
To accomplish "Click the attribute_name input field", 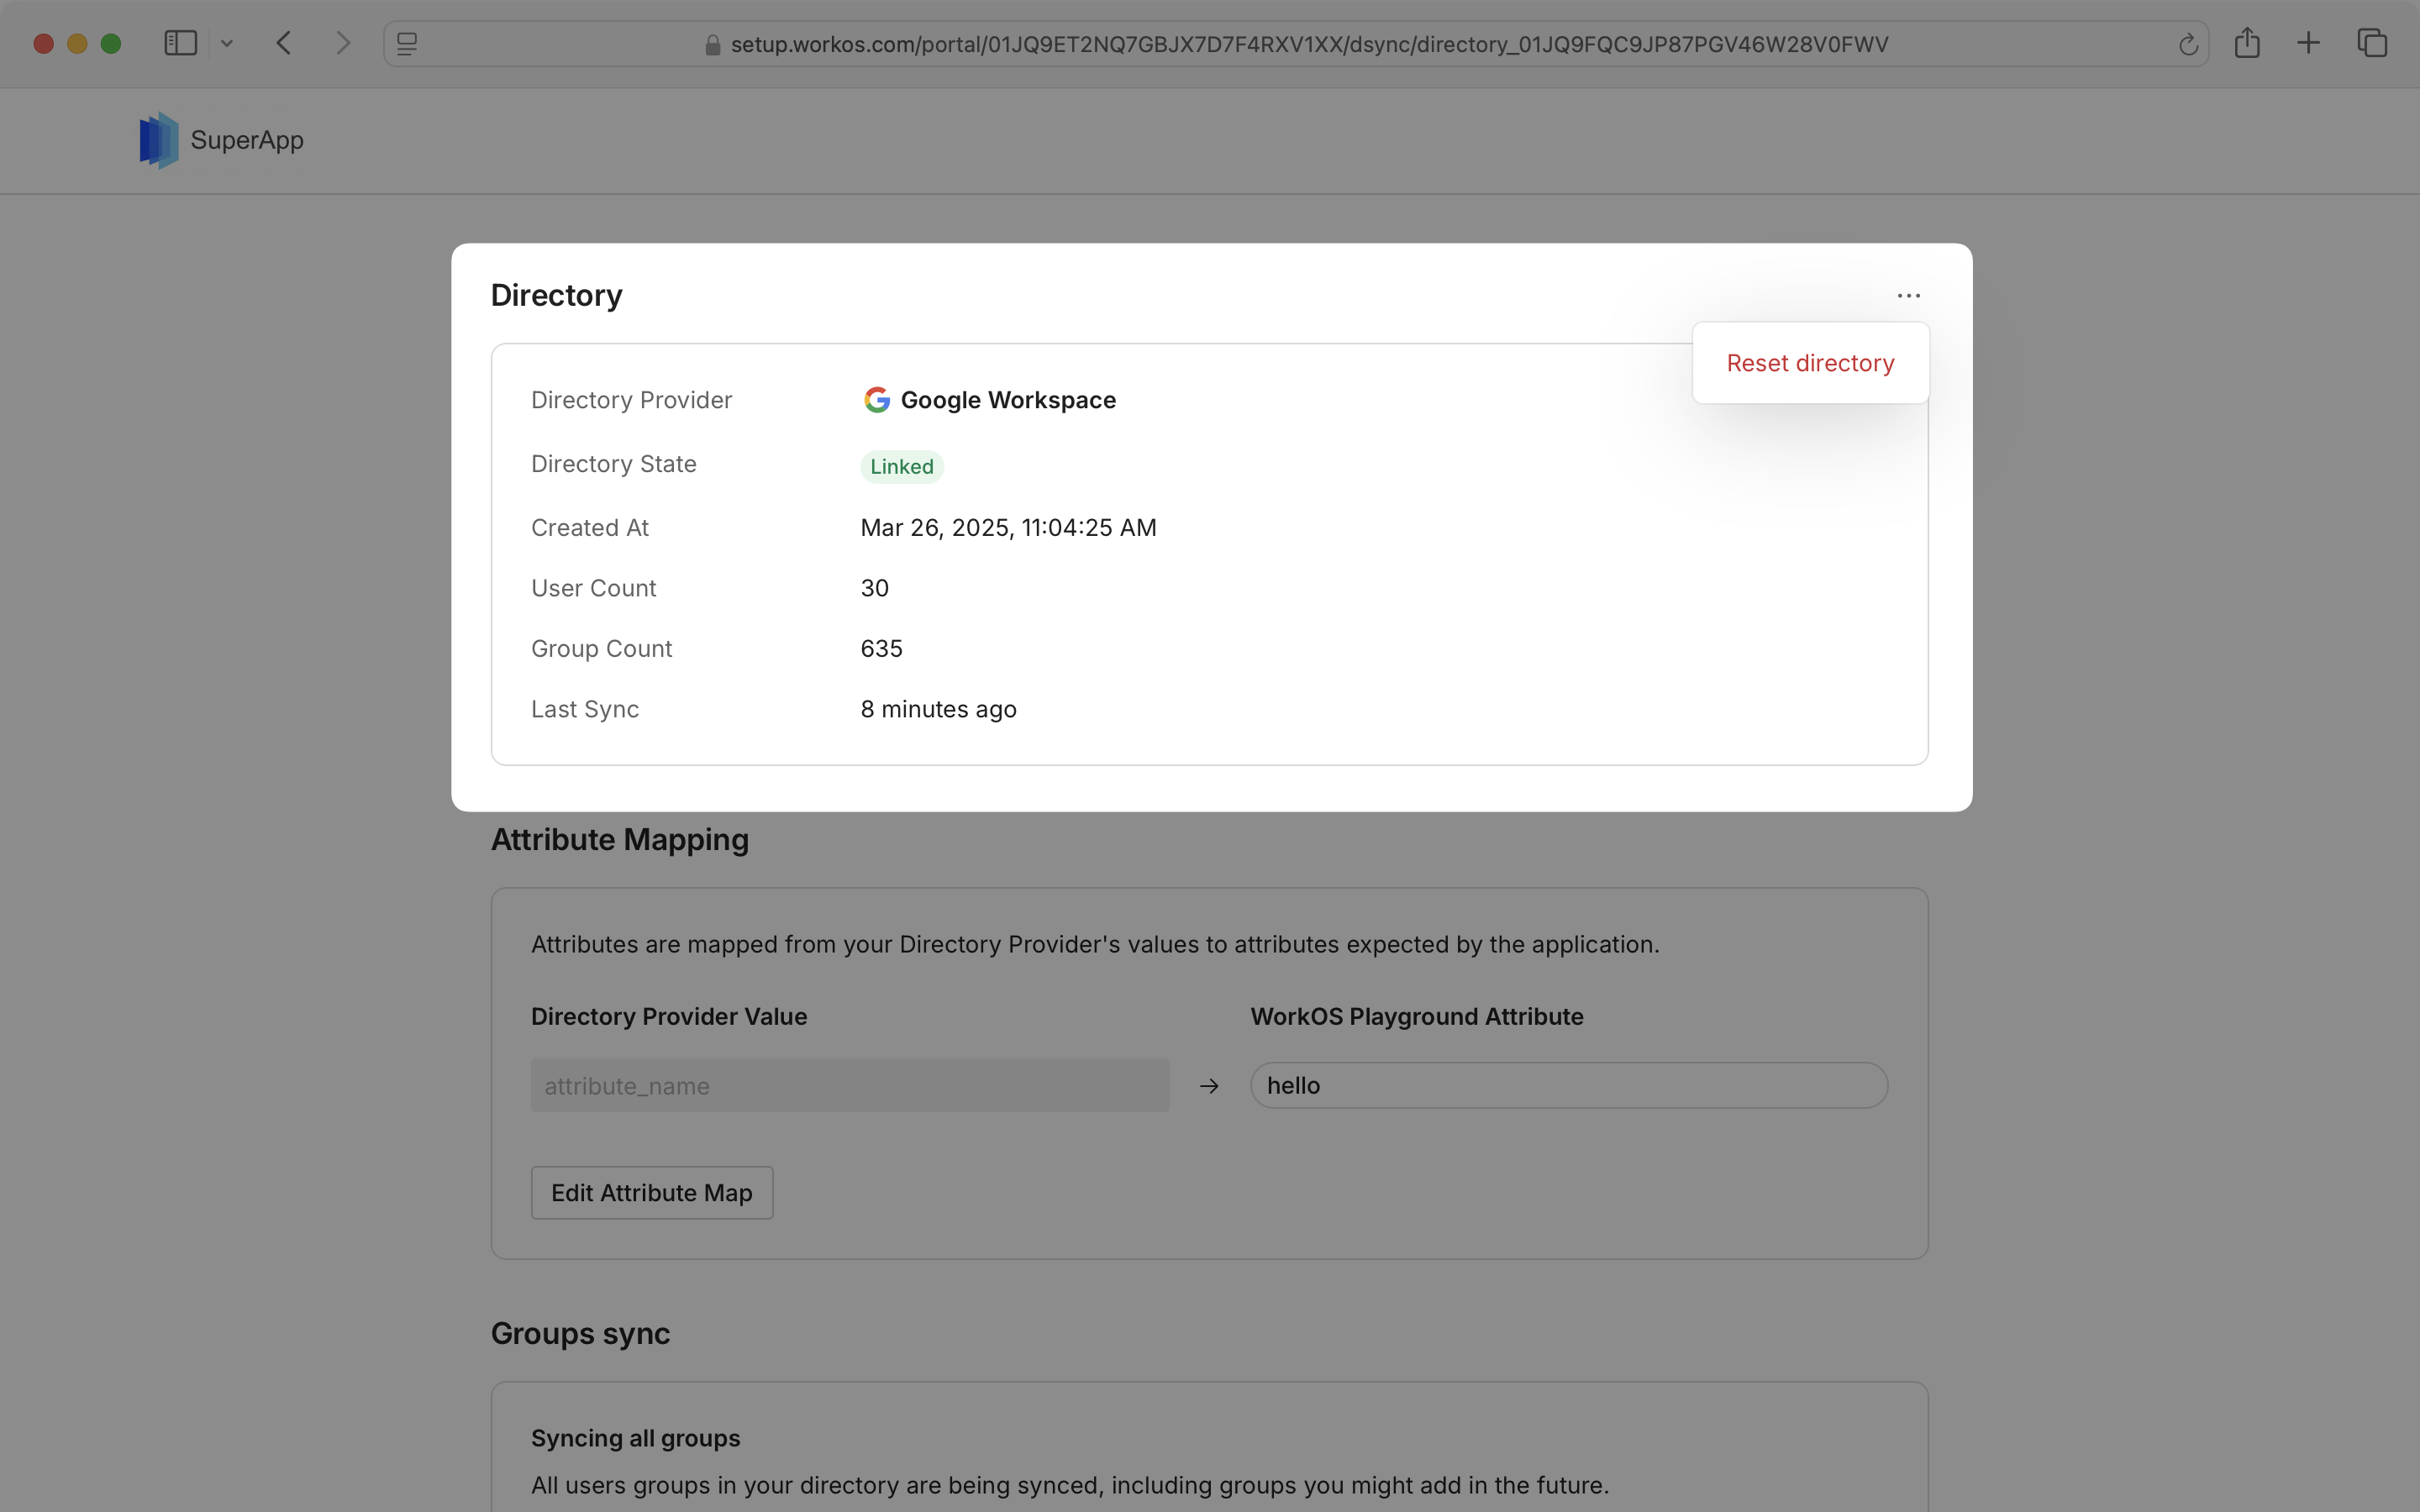I will (x=849, y=1085).
